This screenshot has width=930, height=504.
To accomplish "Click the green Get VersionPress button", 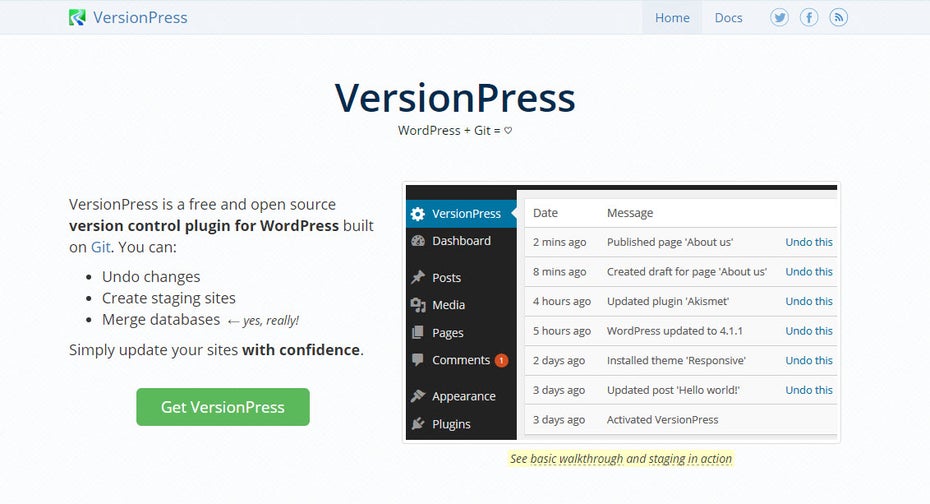I will (223, 407).
